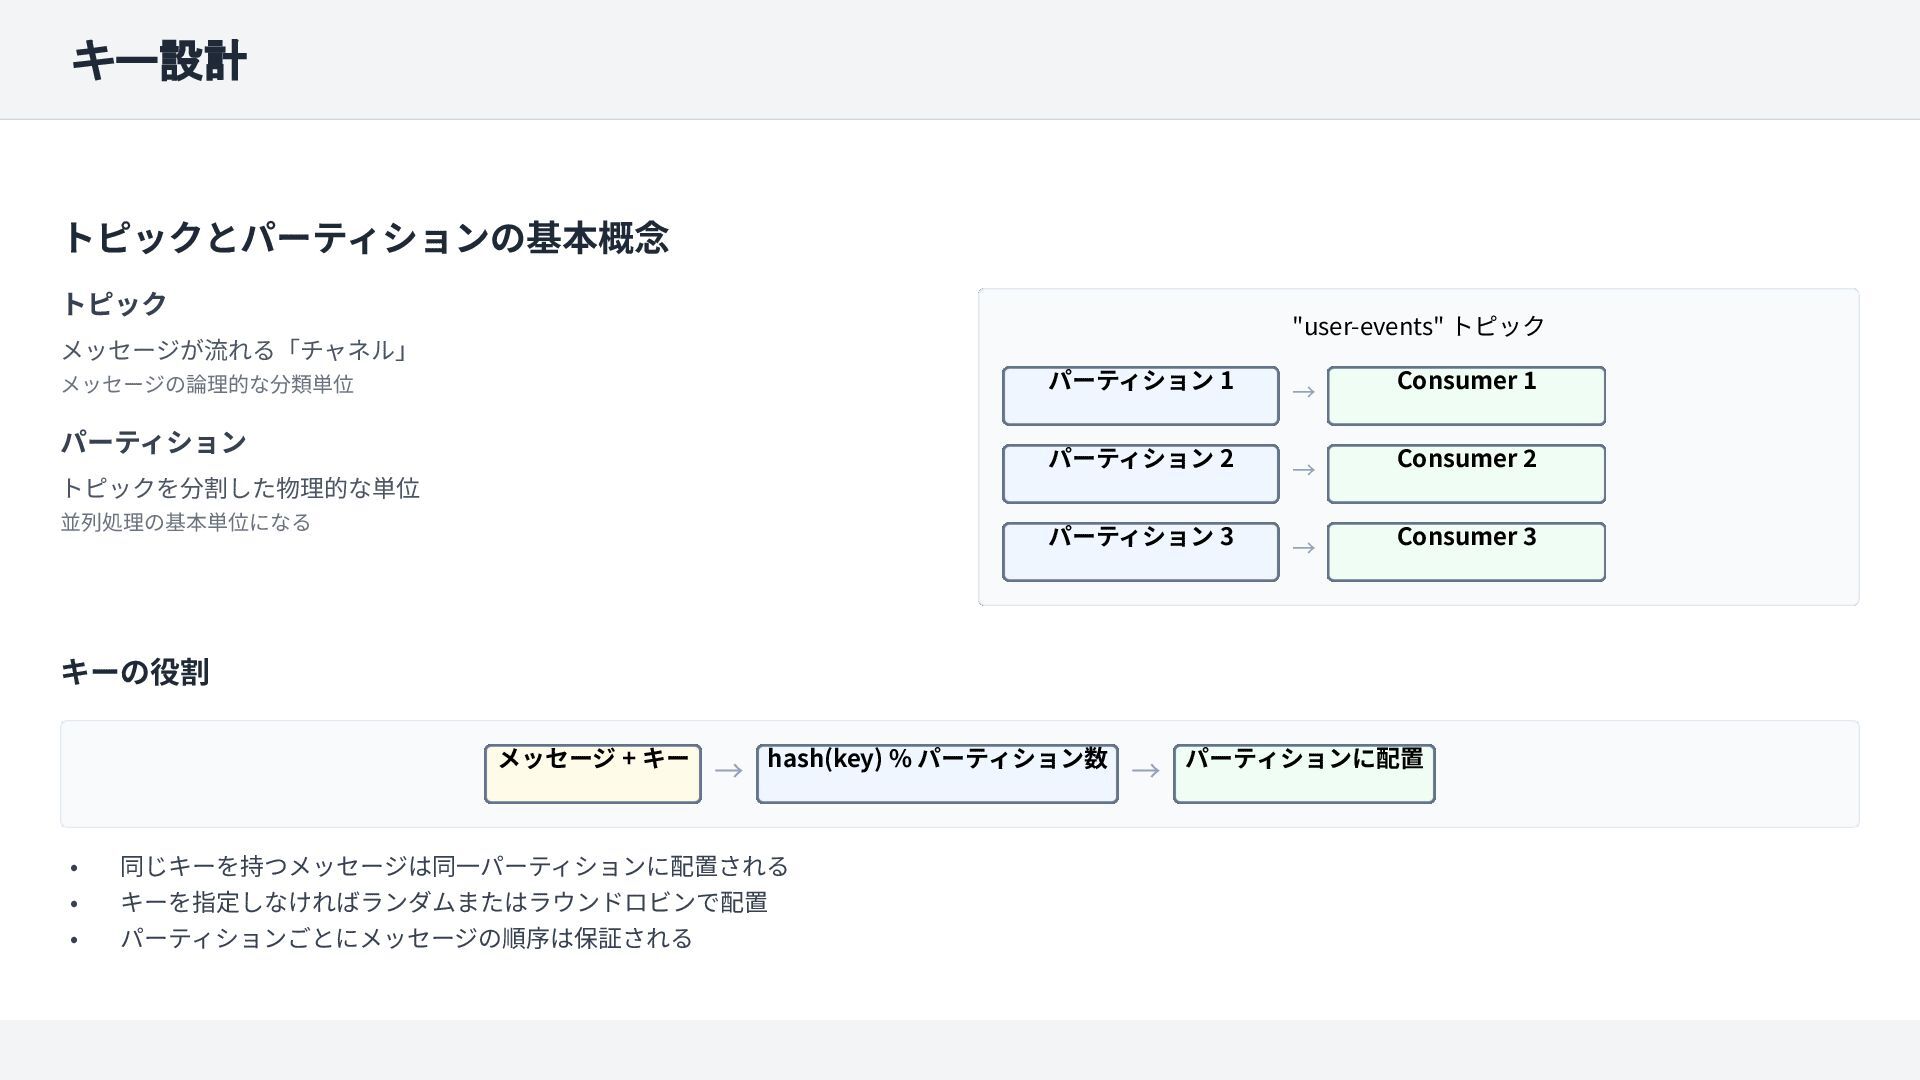Click the Consumer 1 box
Viewport: 1920px width, 1080px height.
tap(1465, 395)
